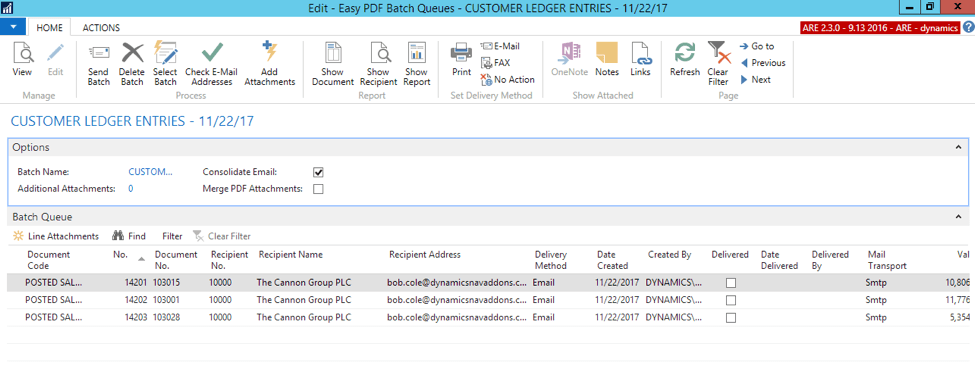Click Clear Filter in the ribbon
The width and height of the screenshot is (975, 369).
pos(718,64)
